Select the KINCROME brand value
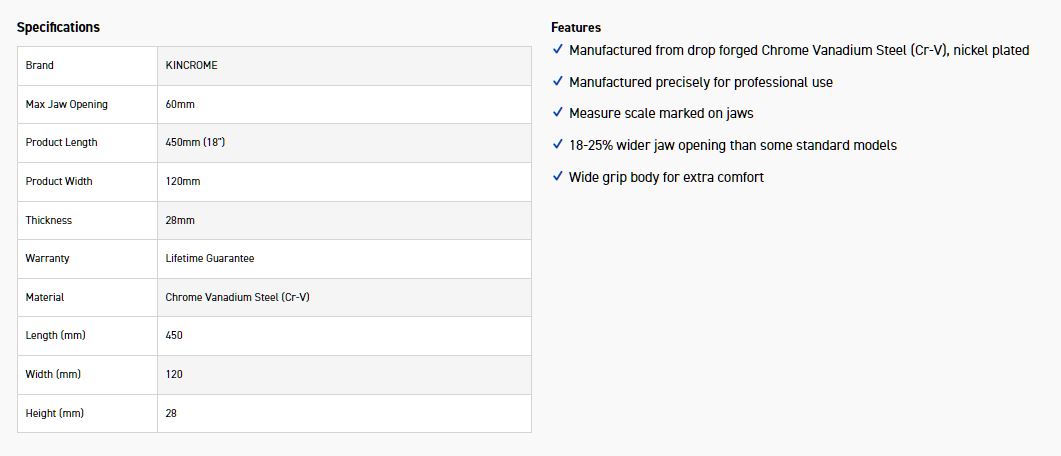The height and width of the screenshot is (456, 1061). point(191,66)
